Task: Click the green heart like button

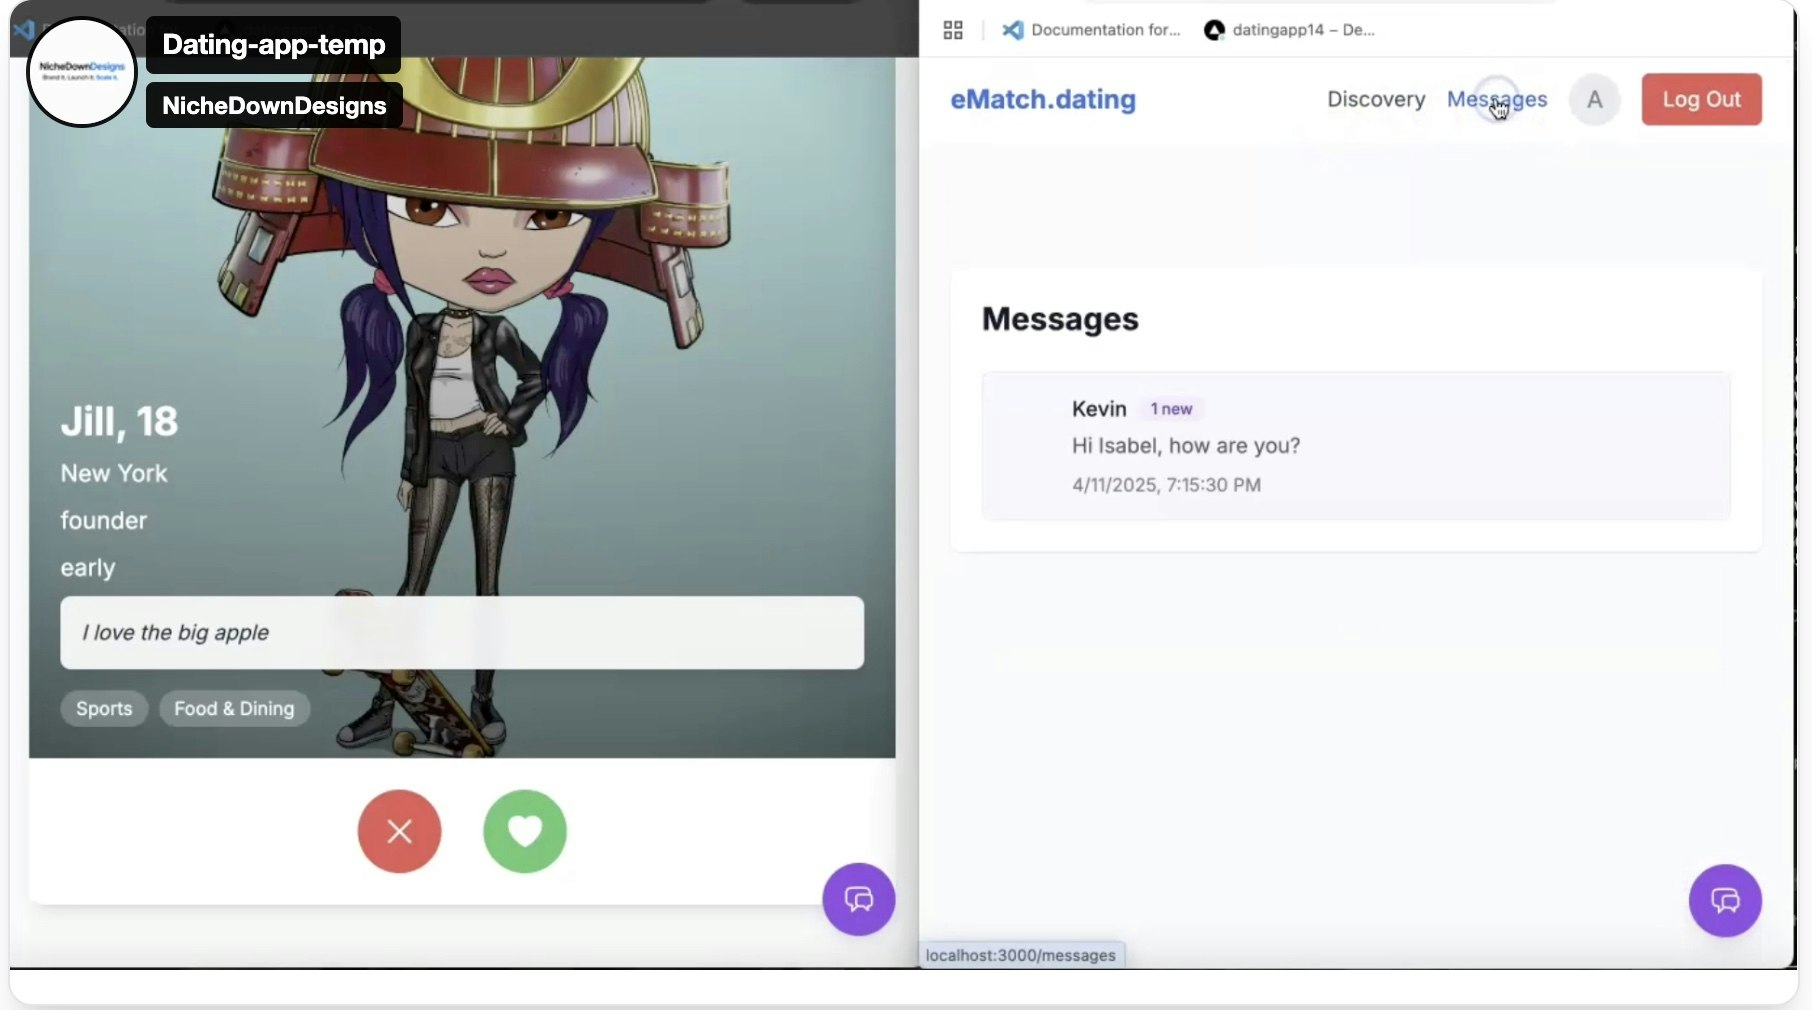Action: pyautogui.click(x=524, y=831)
